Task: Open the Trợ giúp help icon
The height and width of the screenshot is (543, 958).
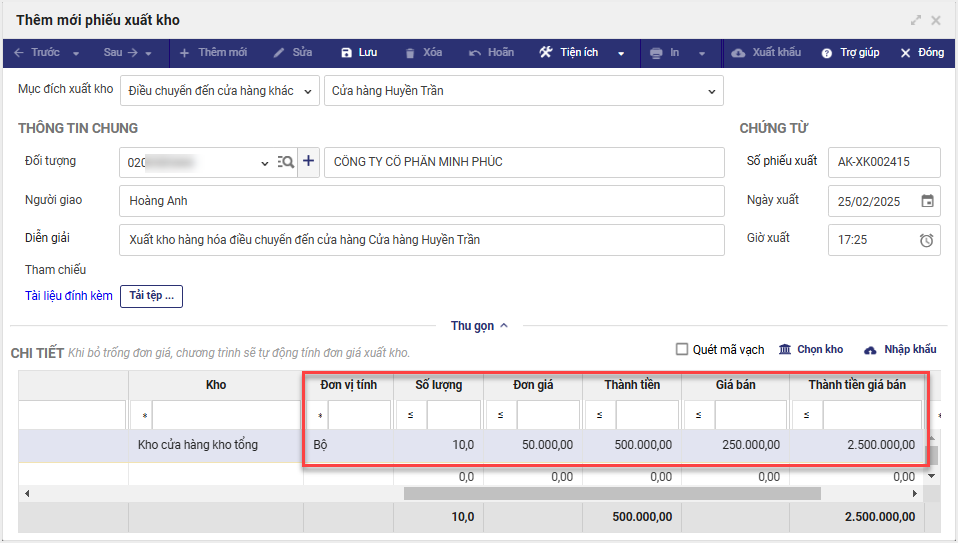Action: click(x=827, y=53)
